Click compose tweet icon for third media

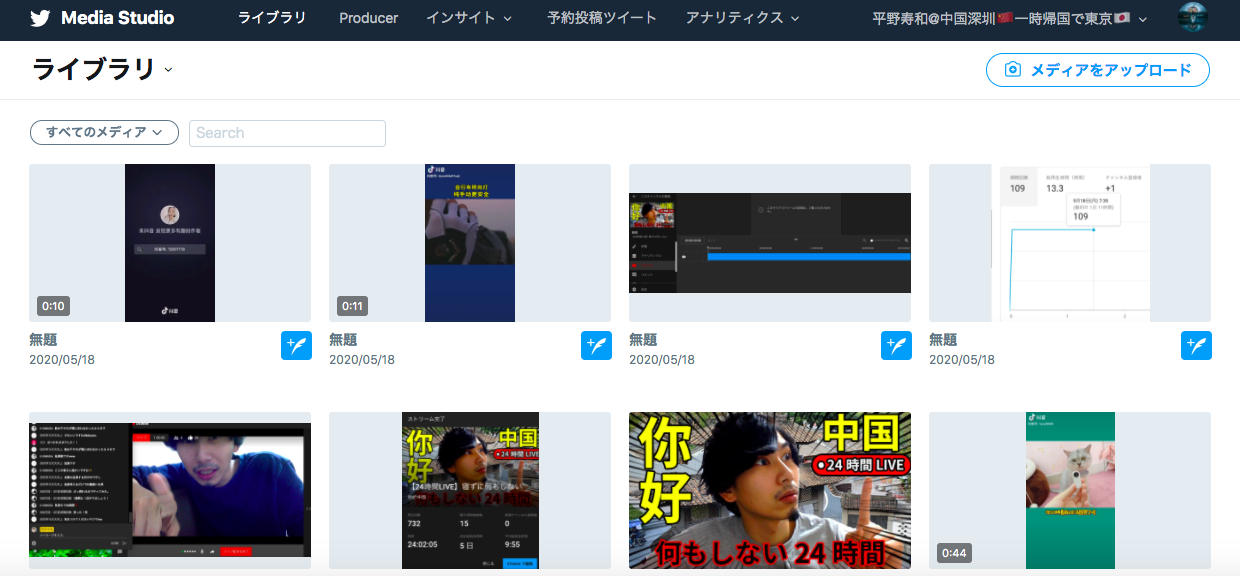tap(896, 345)
